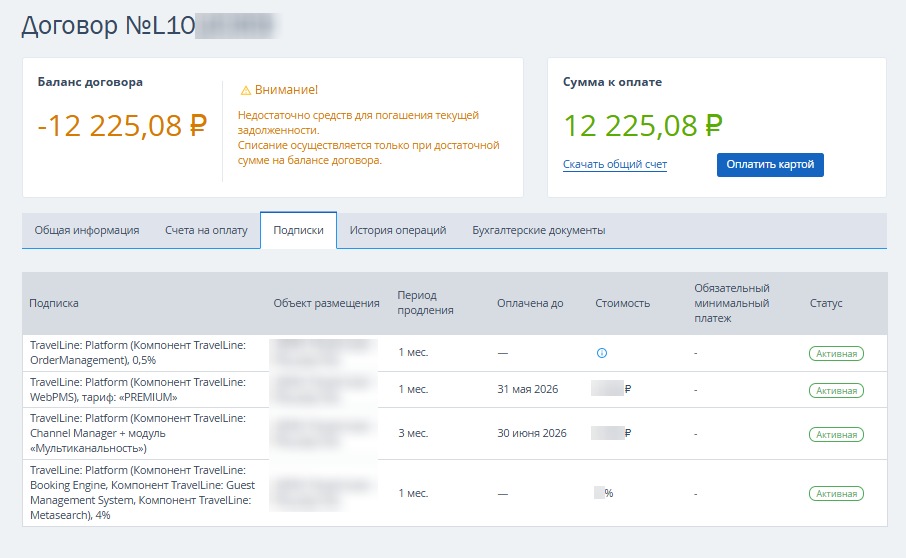Image resolution: width=906 pixels, height=558 pixels.
Task: Select the WebPMS тариф «PREMIUM» subscription name
Action: [138, 389]
